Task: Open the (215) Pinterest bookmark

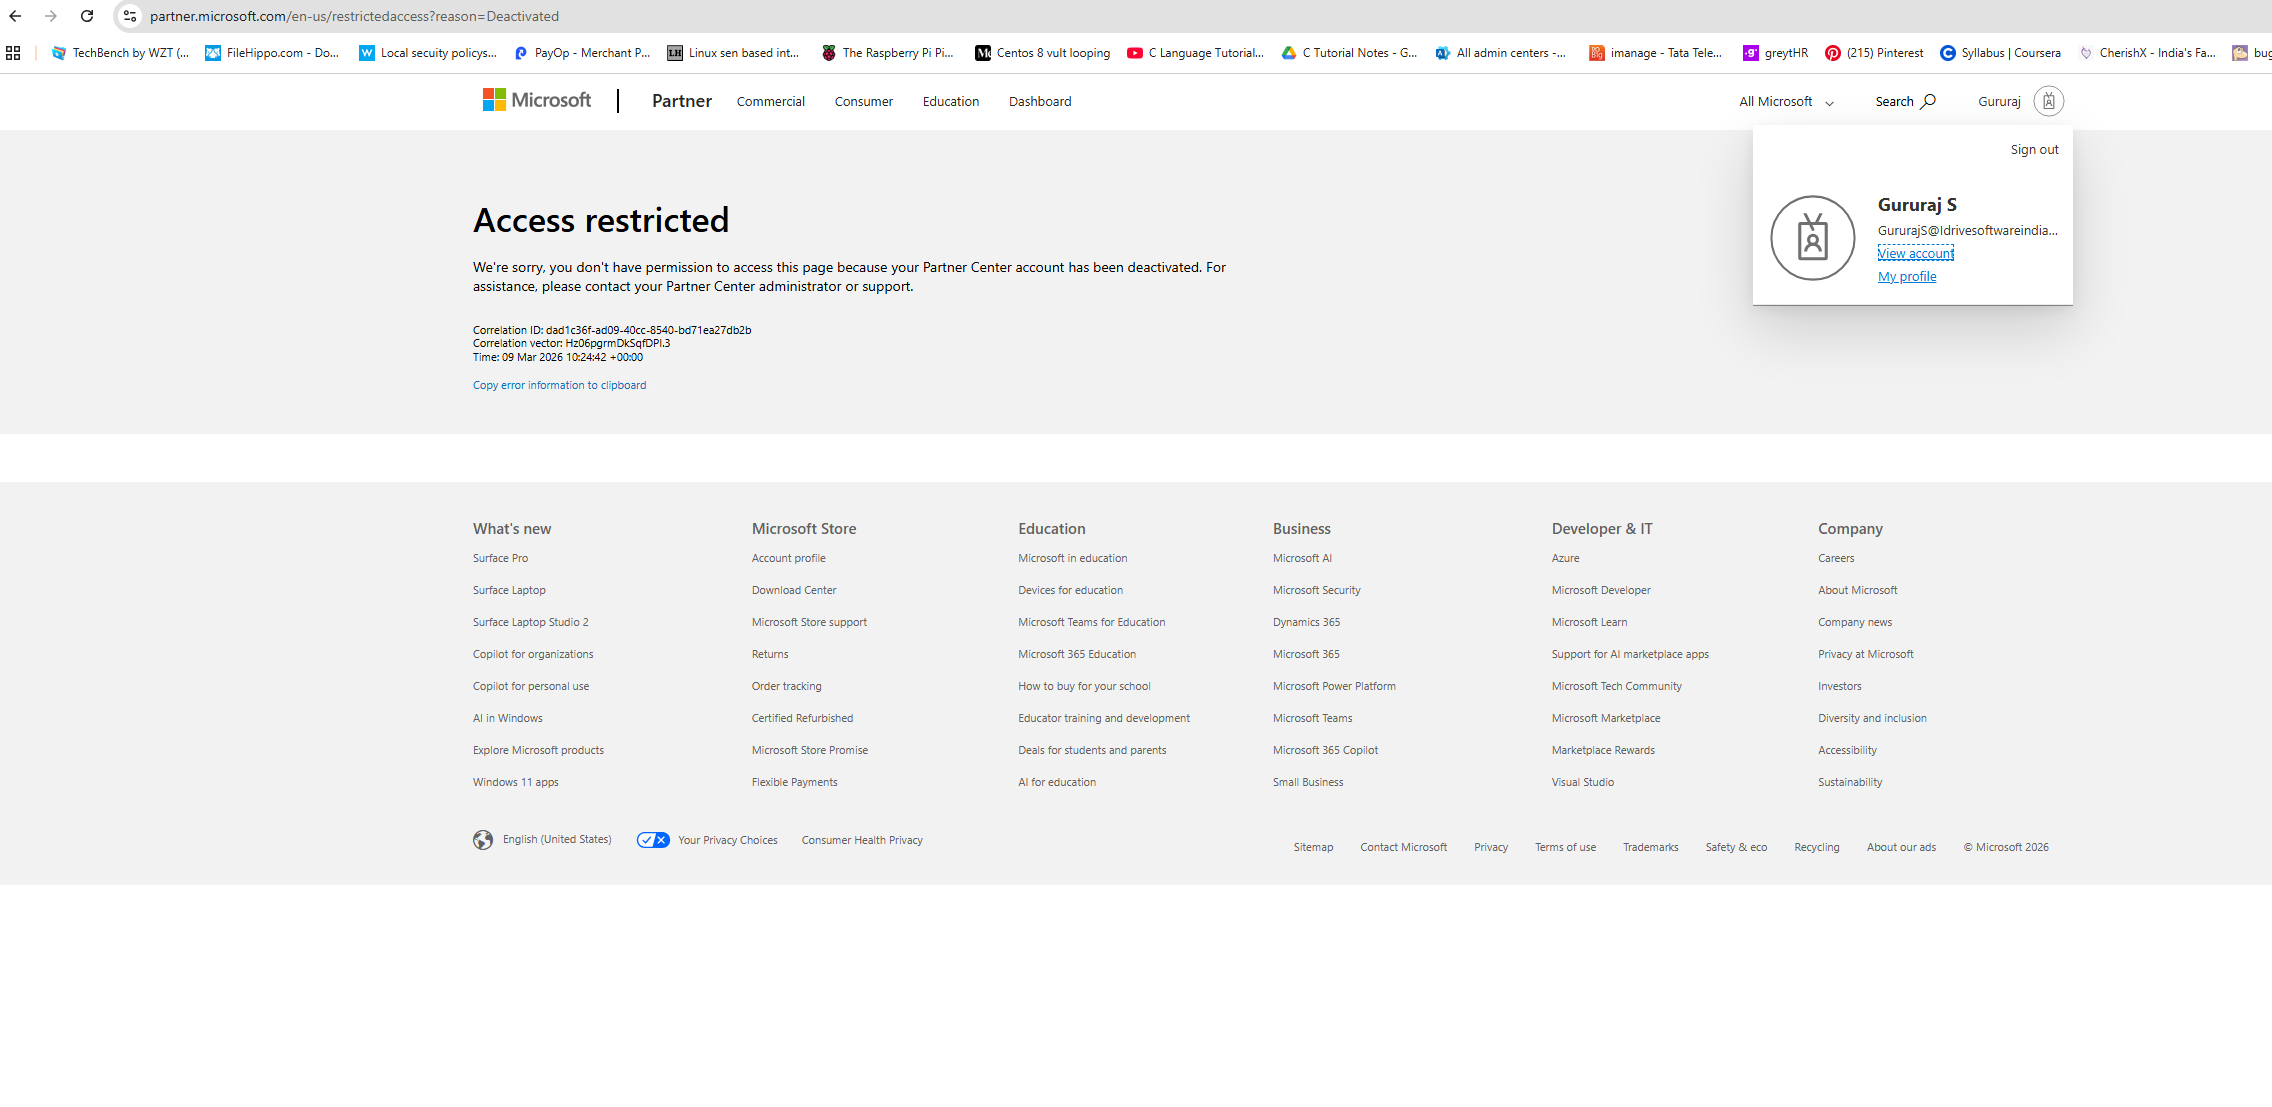Action: coord(1874,53)
